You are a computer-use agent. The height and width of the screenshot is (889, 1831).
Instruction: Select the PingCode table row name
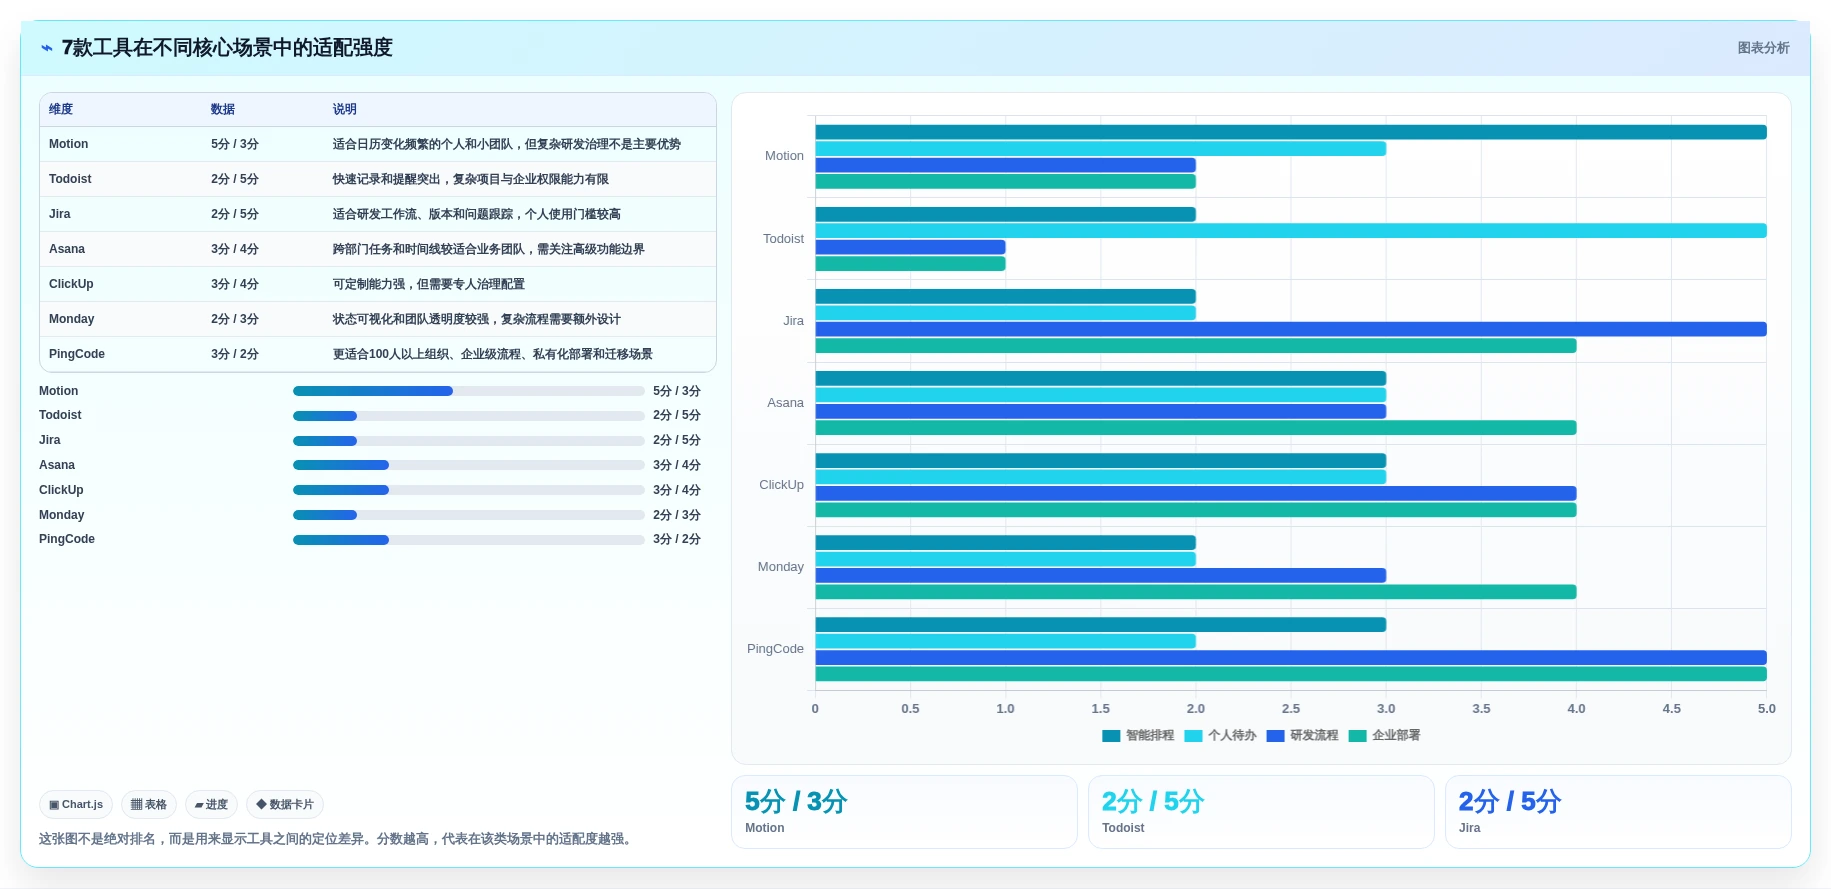[x=77, y=354]
